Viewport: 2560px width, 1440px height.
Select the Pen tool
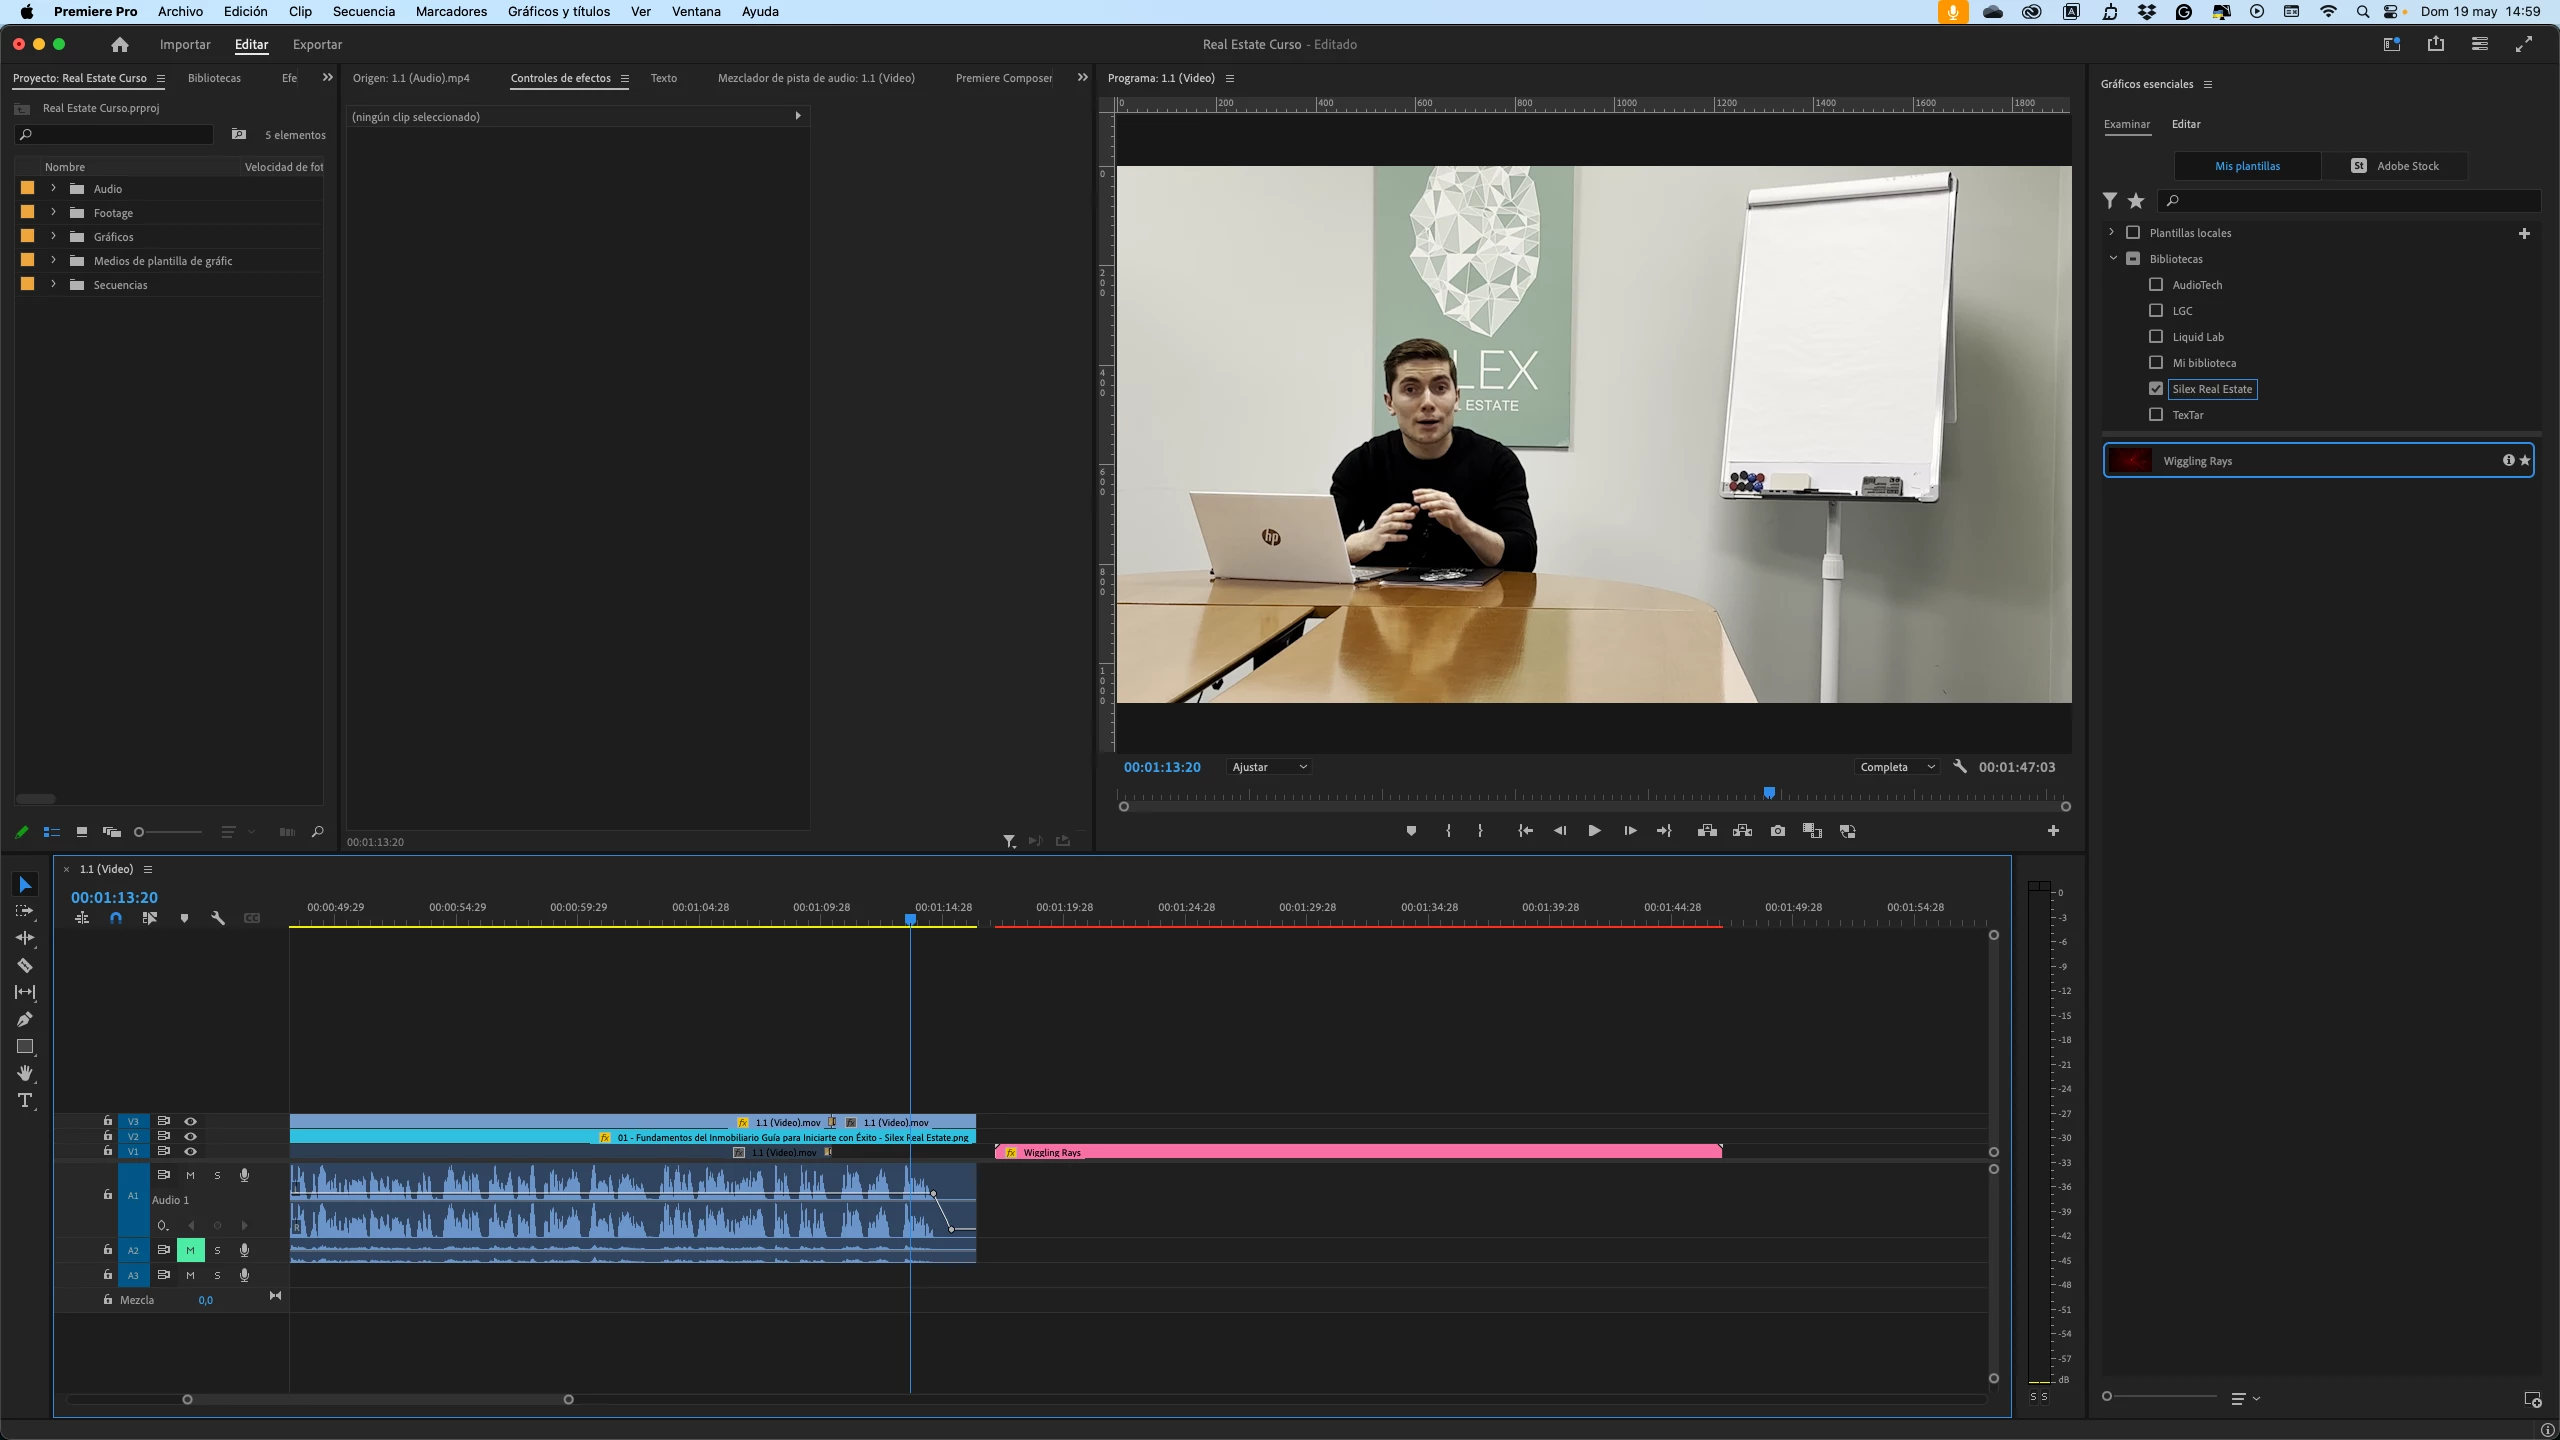point(25,1019)
